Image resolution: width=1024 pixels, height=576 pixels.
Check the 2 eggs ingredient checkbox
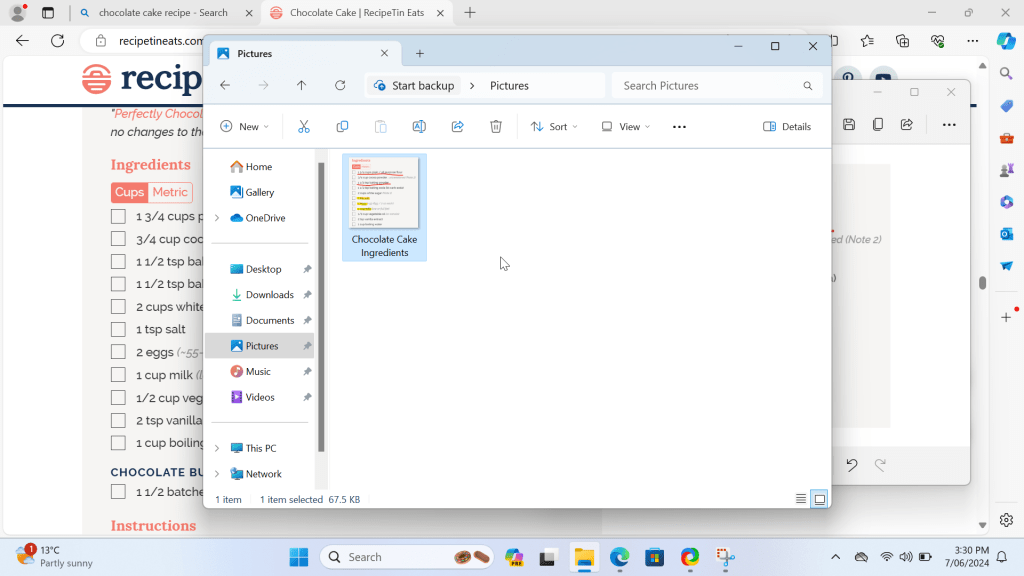(118, 352)
